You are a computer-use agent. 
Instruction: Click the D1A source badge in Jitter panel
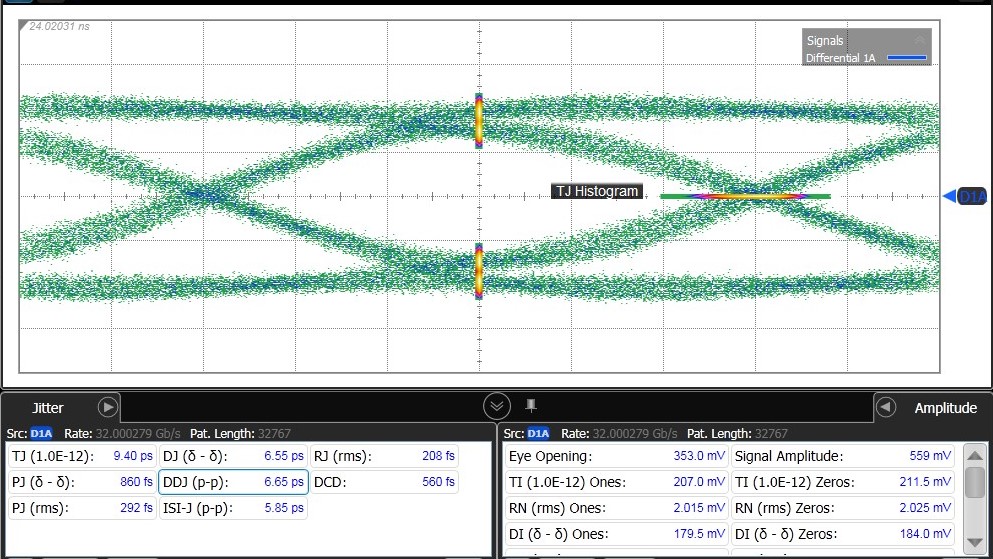(41, 433)
